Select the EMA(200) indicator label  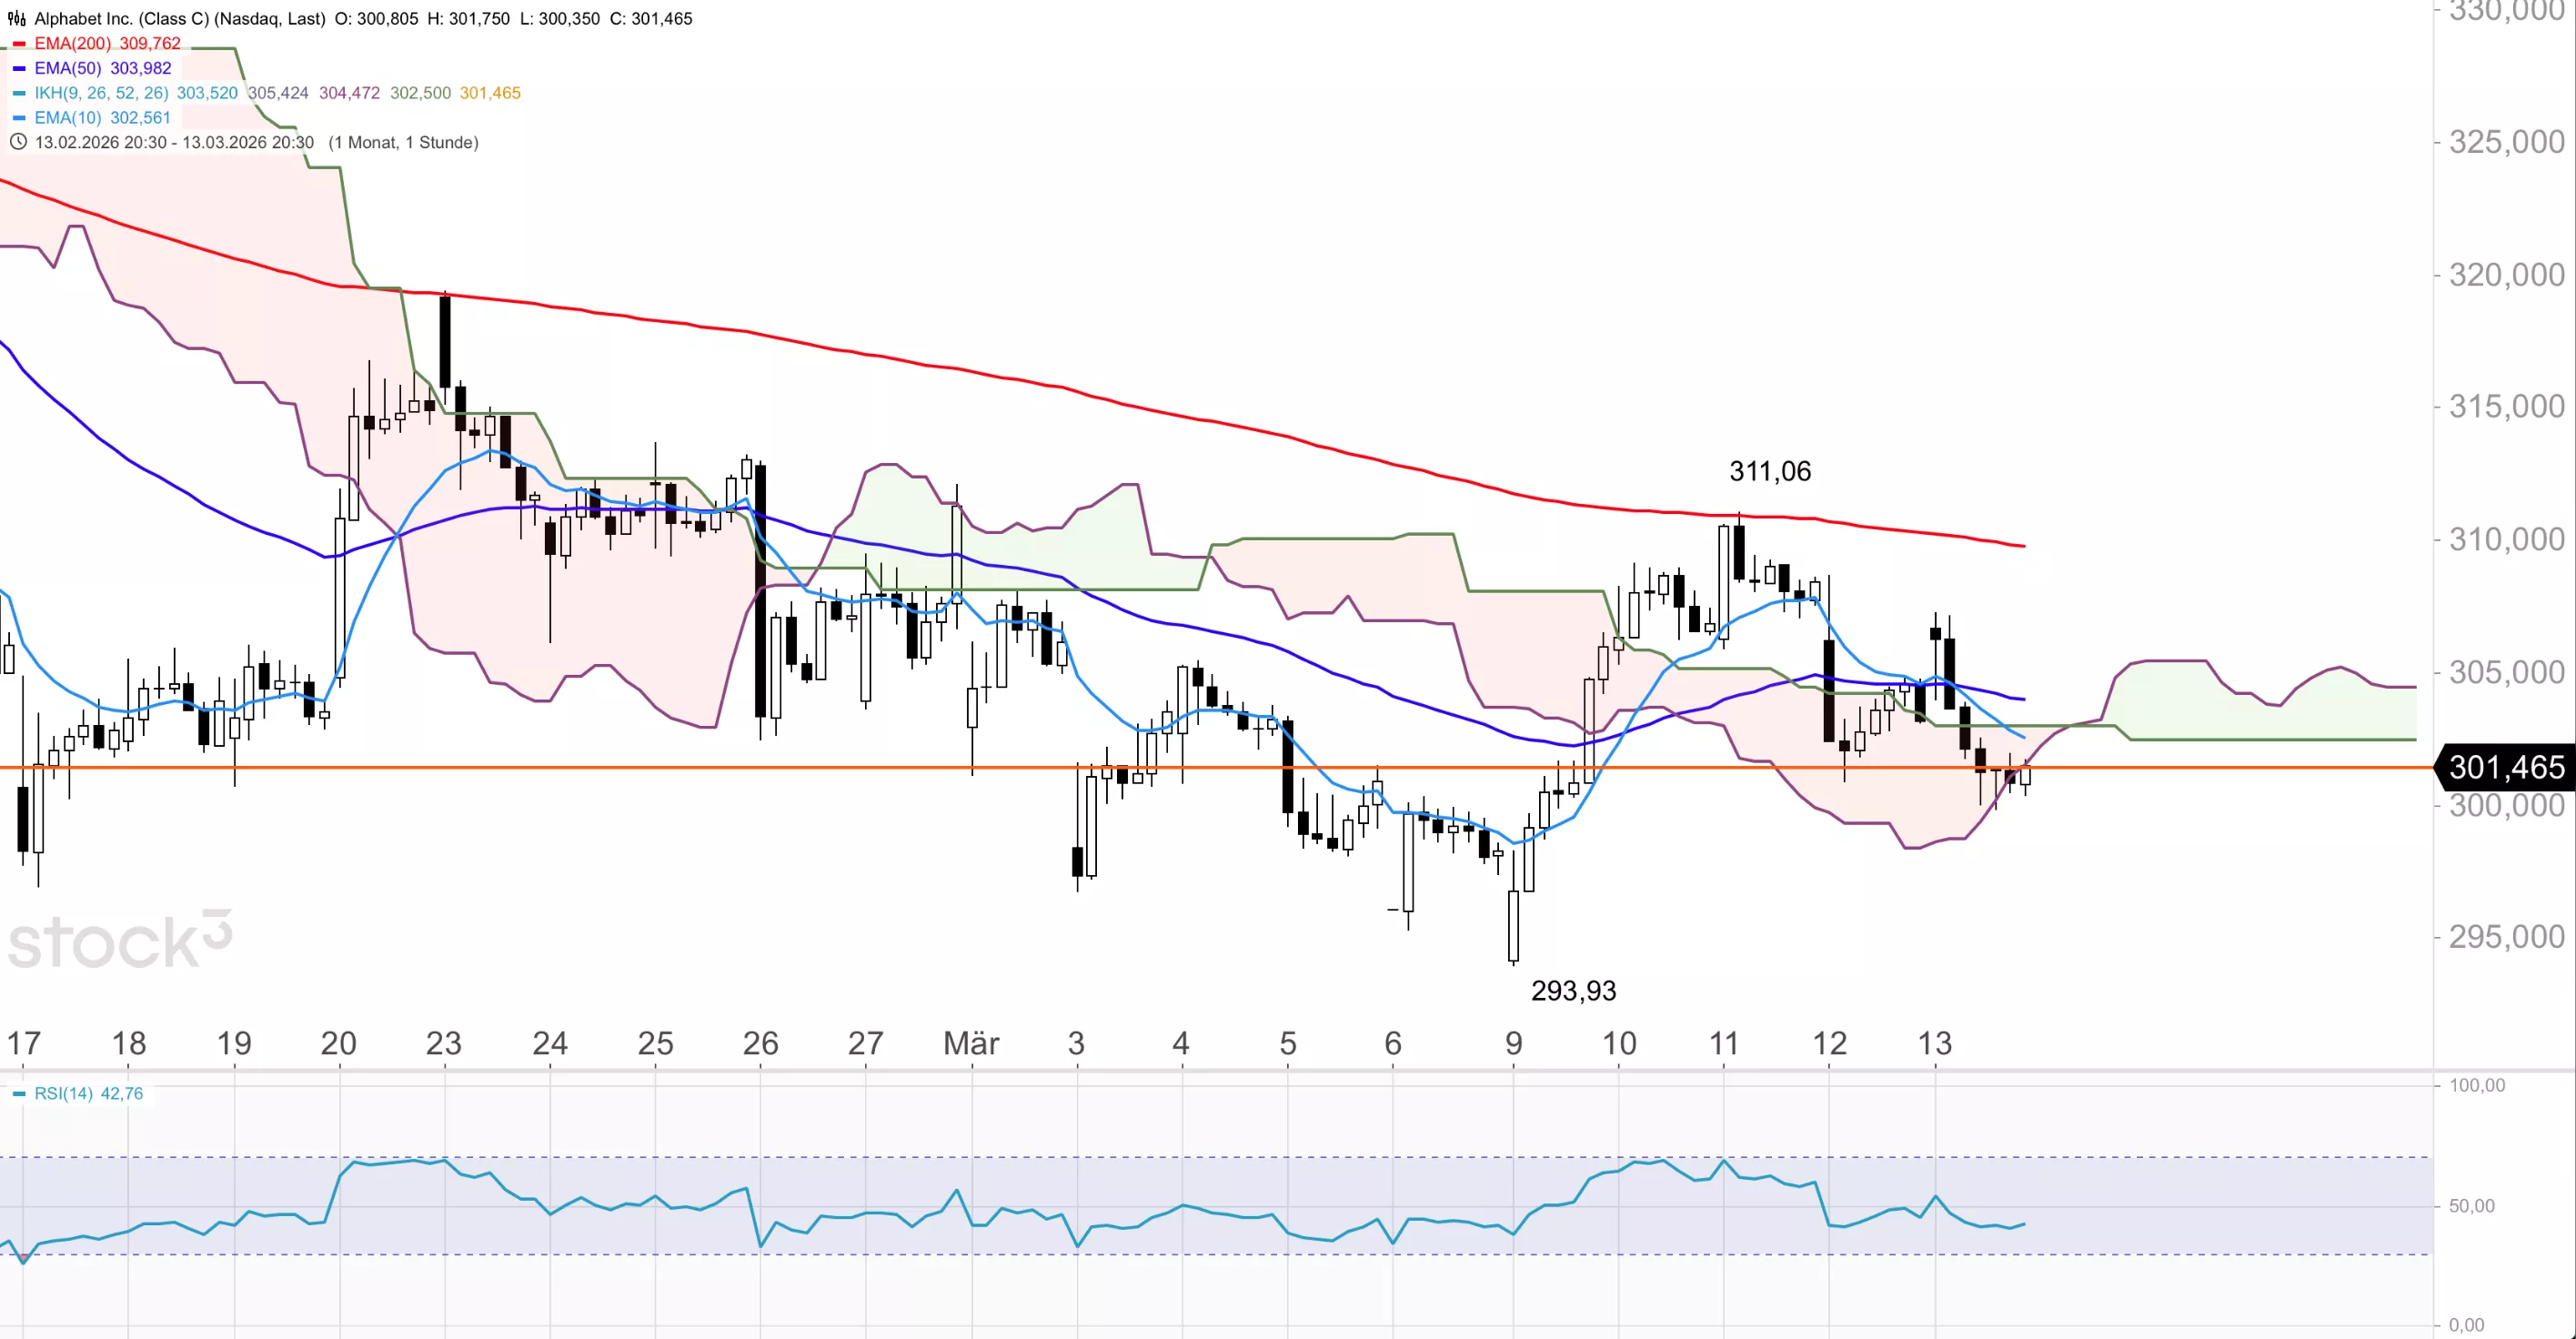[72, 44]
